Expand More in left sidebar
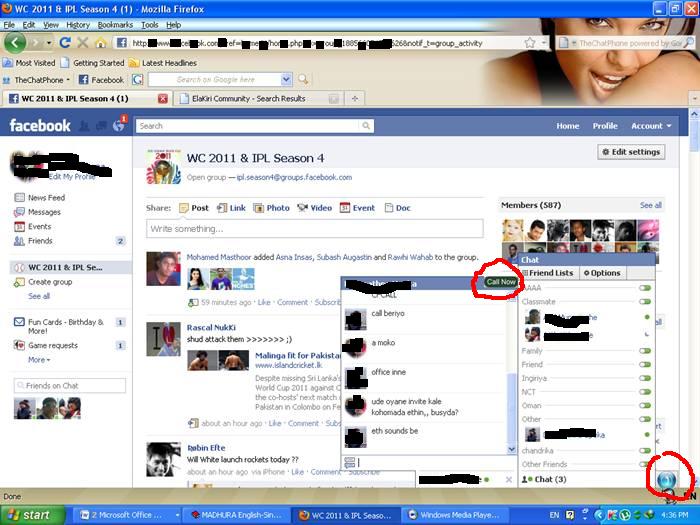This screenshot has height=525, width=700. pyautogui.click(x=39, y=360)
